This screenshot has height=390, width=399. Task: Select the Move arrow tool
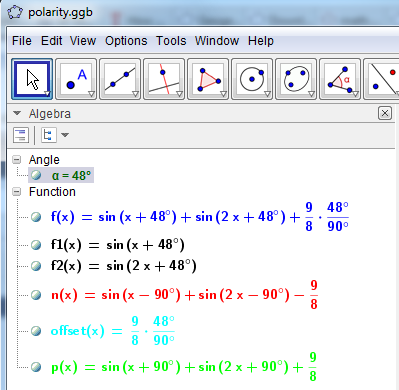tap(32, 79)
